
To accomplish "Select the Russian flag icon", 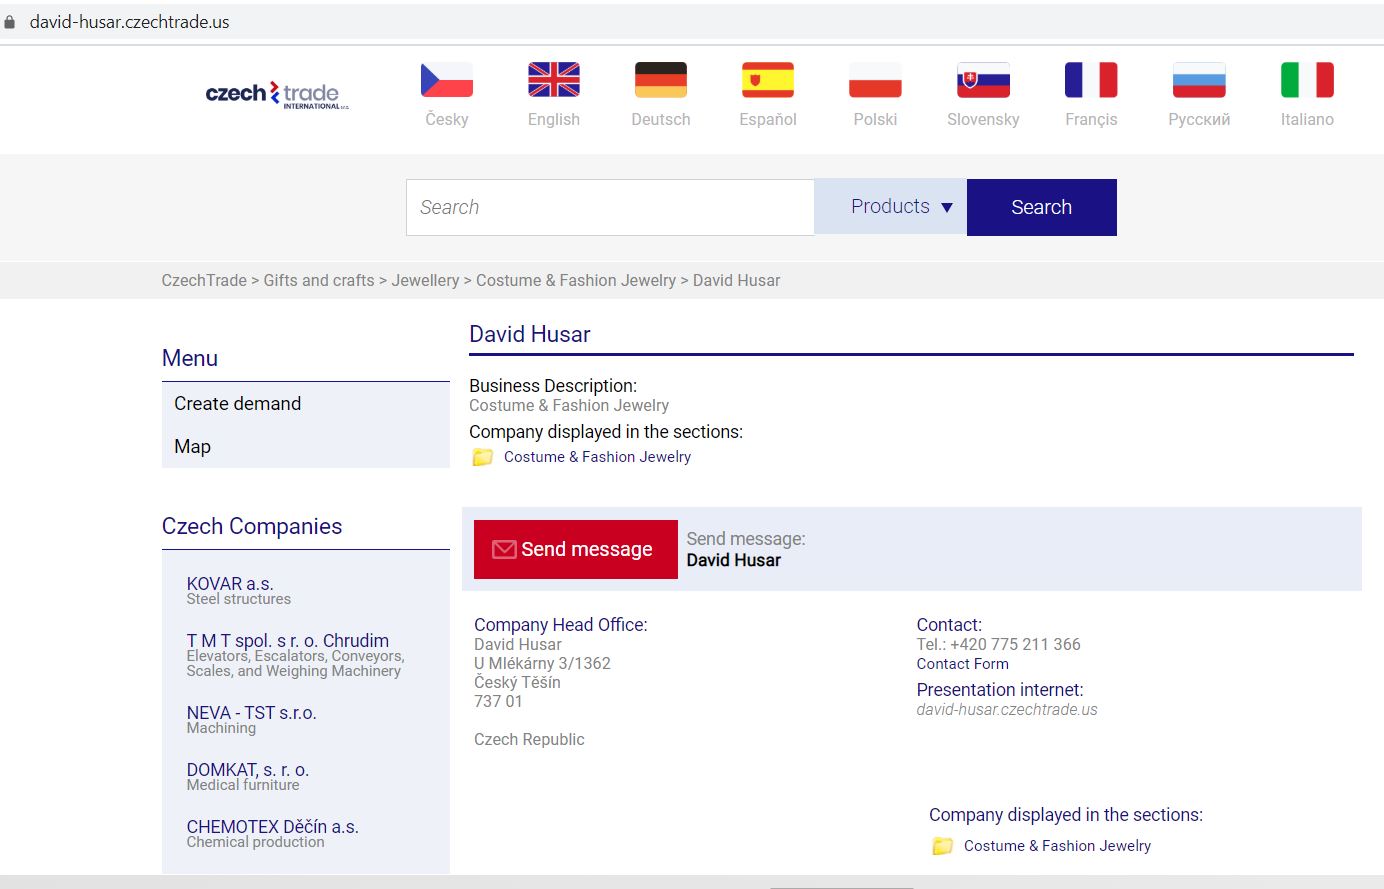I will point(1199,80).
